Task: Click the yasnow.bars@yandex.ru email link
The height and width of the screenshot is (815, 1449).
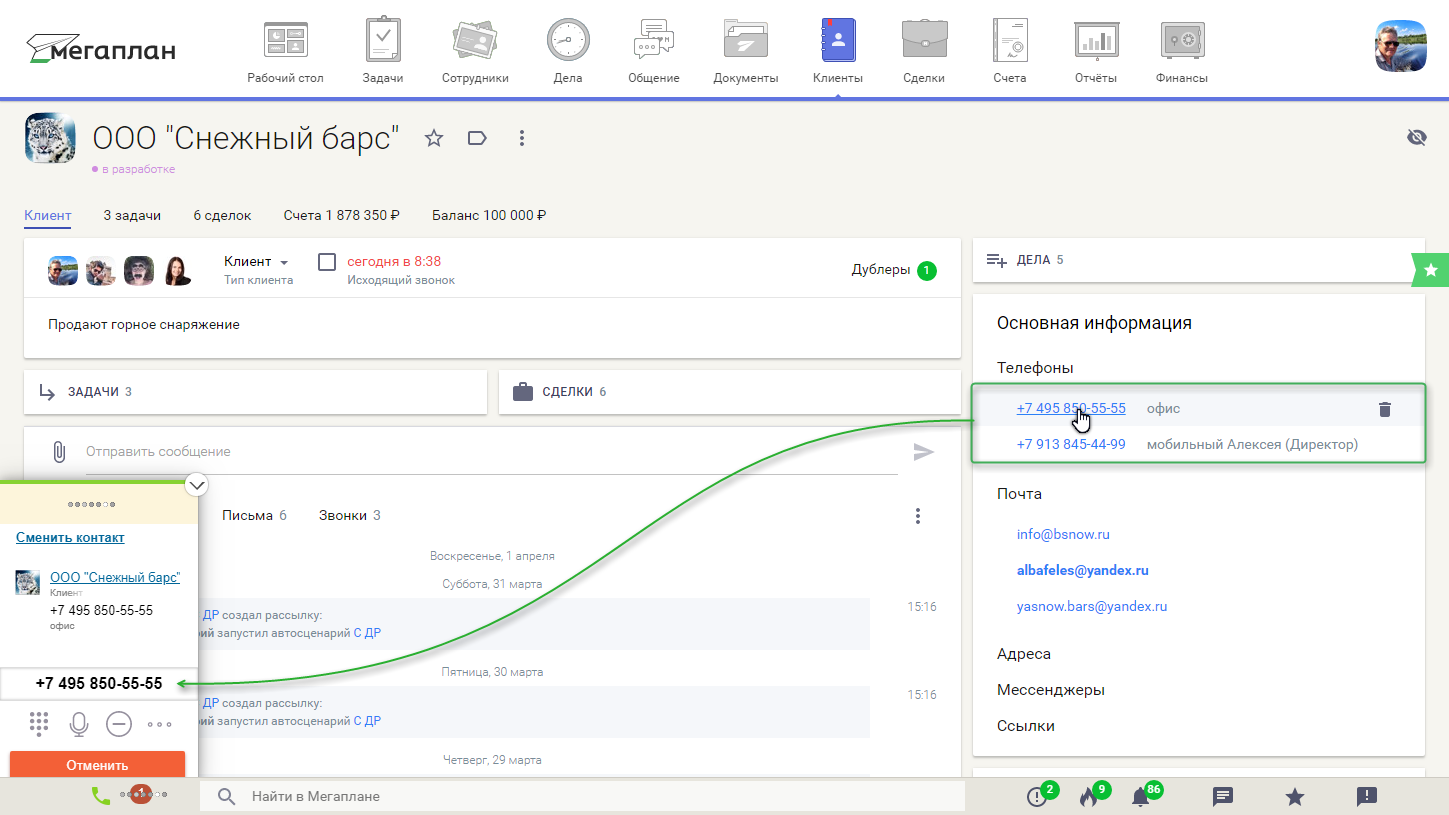Action: point(1092,606)
